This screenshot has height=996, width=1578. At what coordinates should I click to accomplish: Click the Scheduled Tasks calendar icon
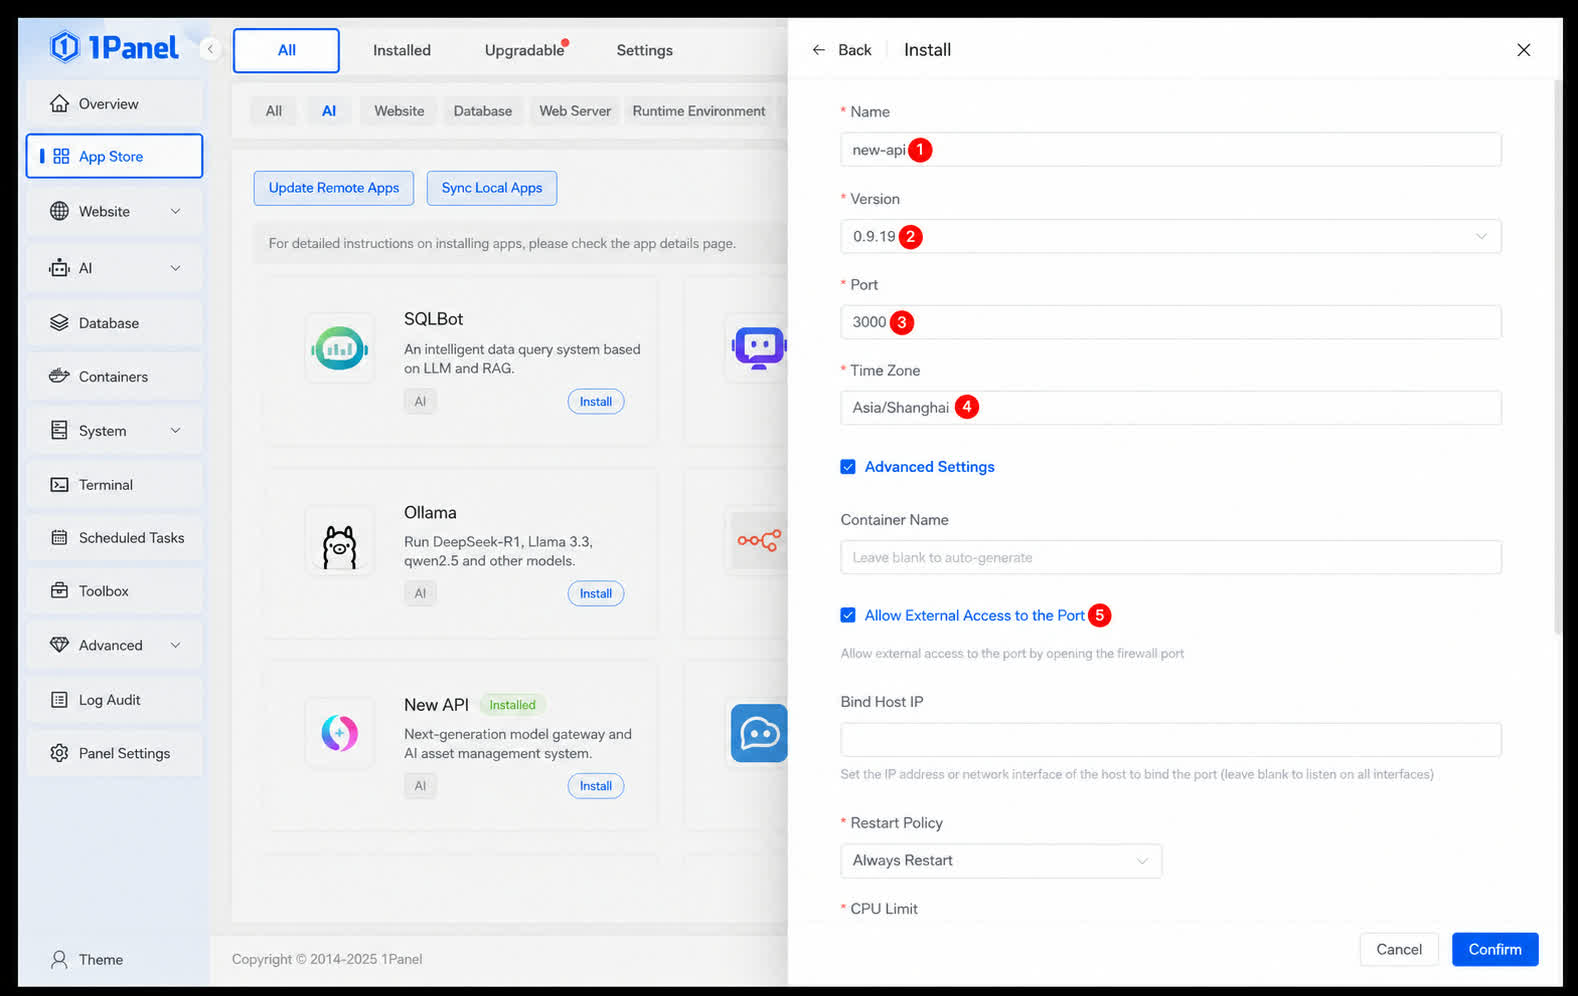[x=60, y=537]
